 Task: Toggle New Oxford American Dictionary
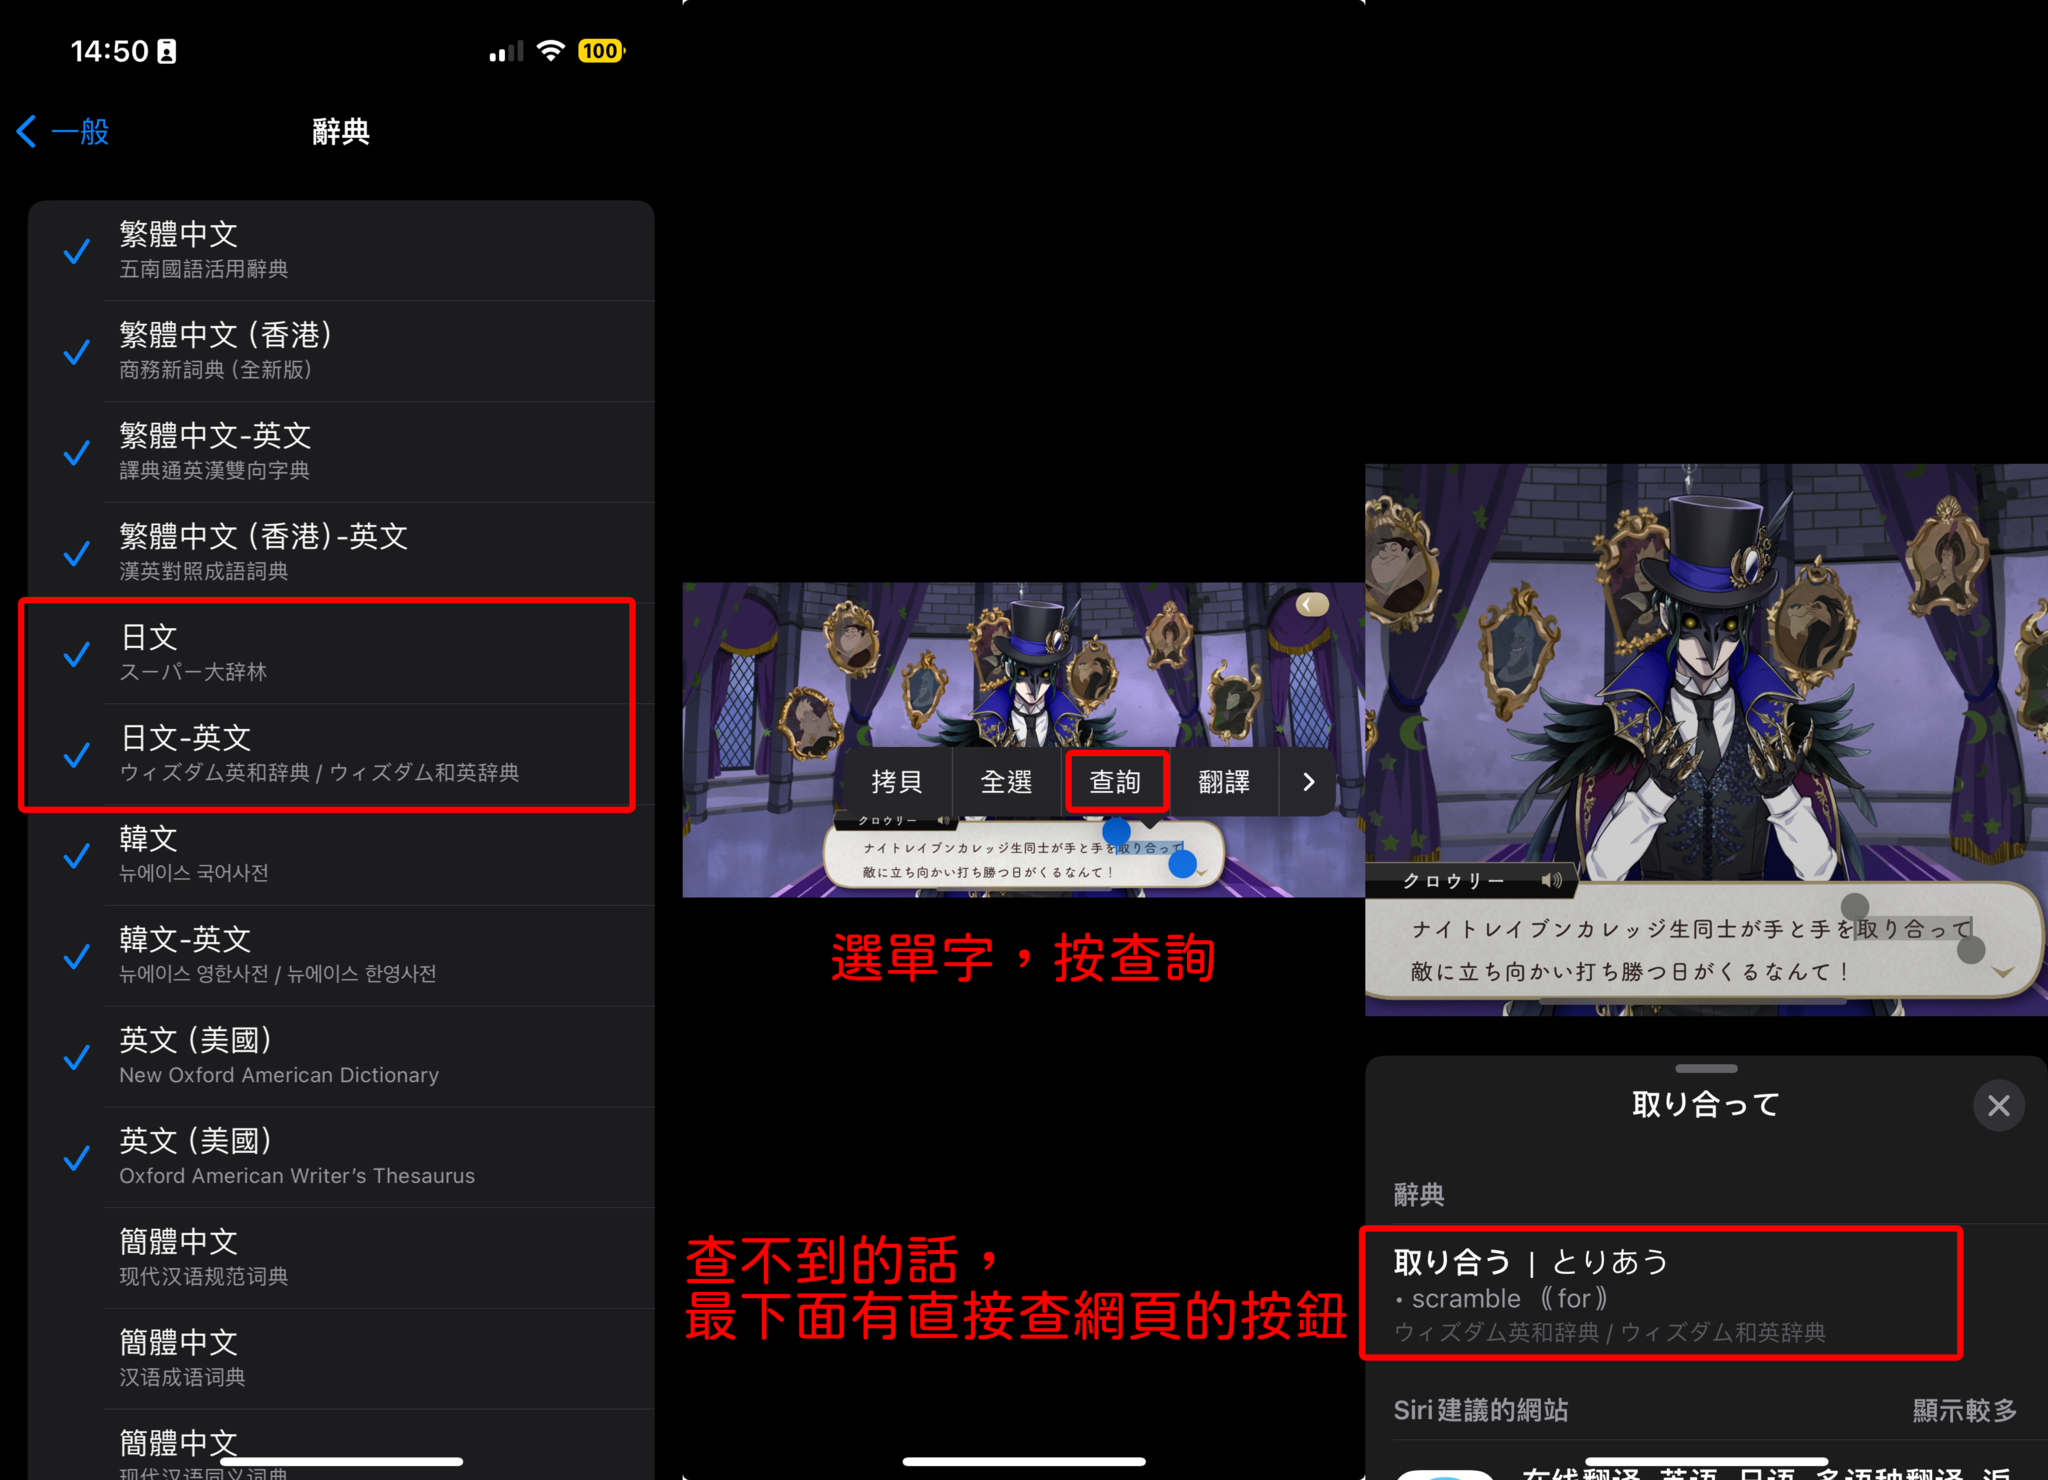(341, 1057)
